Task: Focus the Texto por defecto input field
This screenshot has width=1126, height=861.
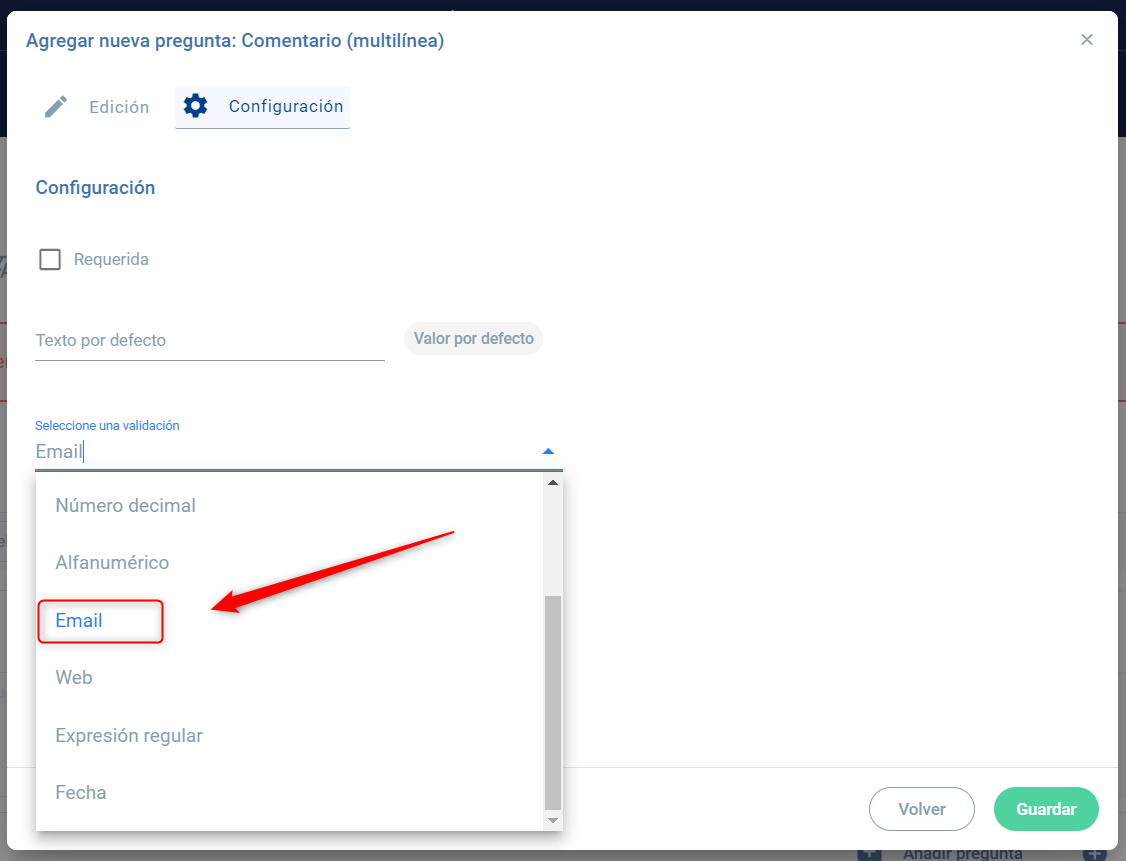Action: pyautogui.click(x=209, y=340)
